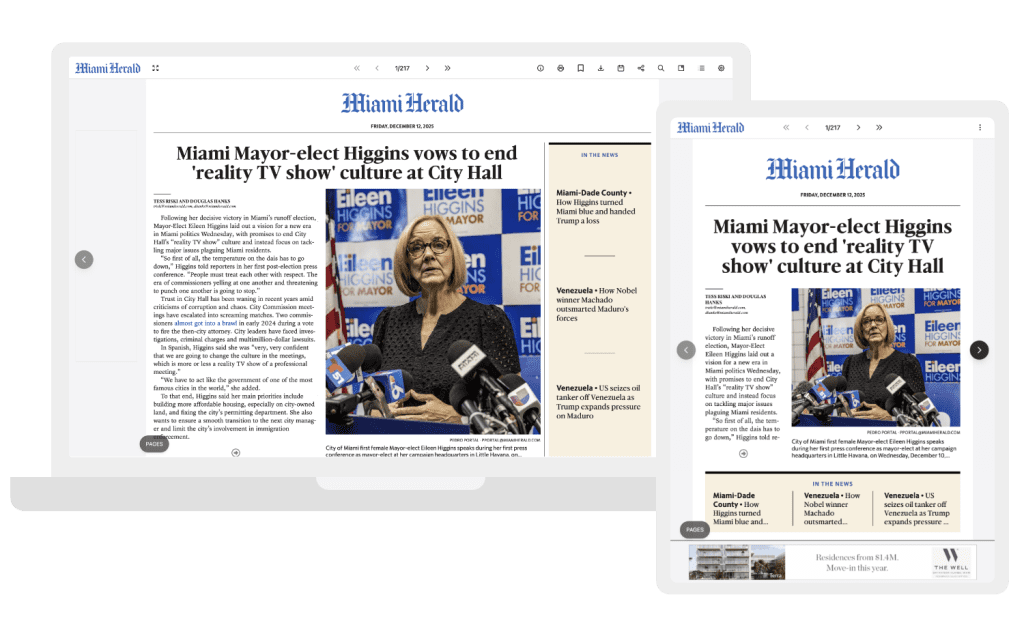Click the date 'FRIDAY, DECEMBER 12, 2025' on laptop
Screen dimensions: 1024x636
coord(402,126)
